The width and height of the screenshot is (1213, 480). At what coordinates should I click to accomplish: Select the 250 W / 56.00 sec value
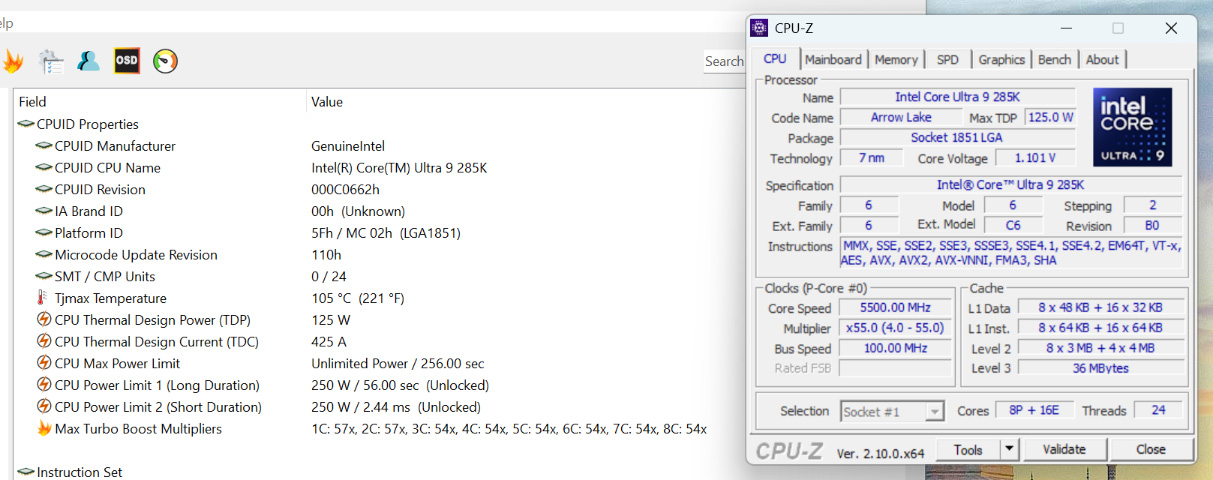[x=400, y=386]
